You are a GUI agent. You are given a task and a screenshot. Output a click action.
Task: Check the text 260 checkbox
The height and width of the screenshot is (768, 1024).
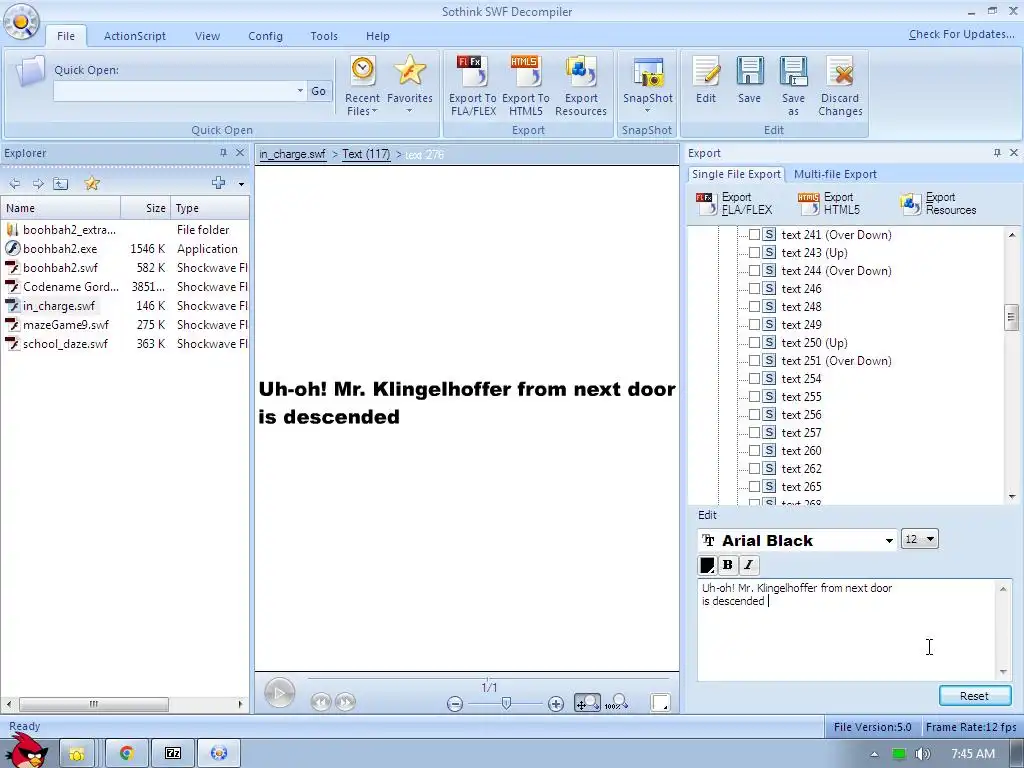tap(754, 451)
